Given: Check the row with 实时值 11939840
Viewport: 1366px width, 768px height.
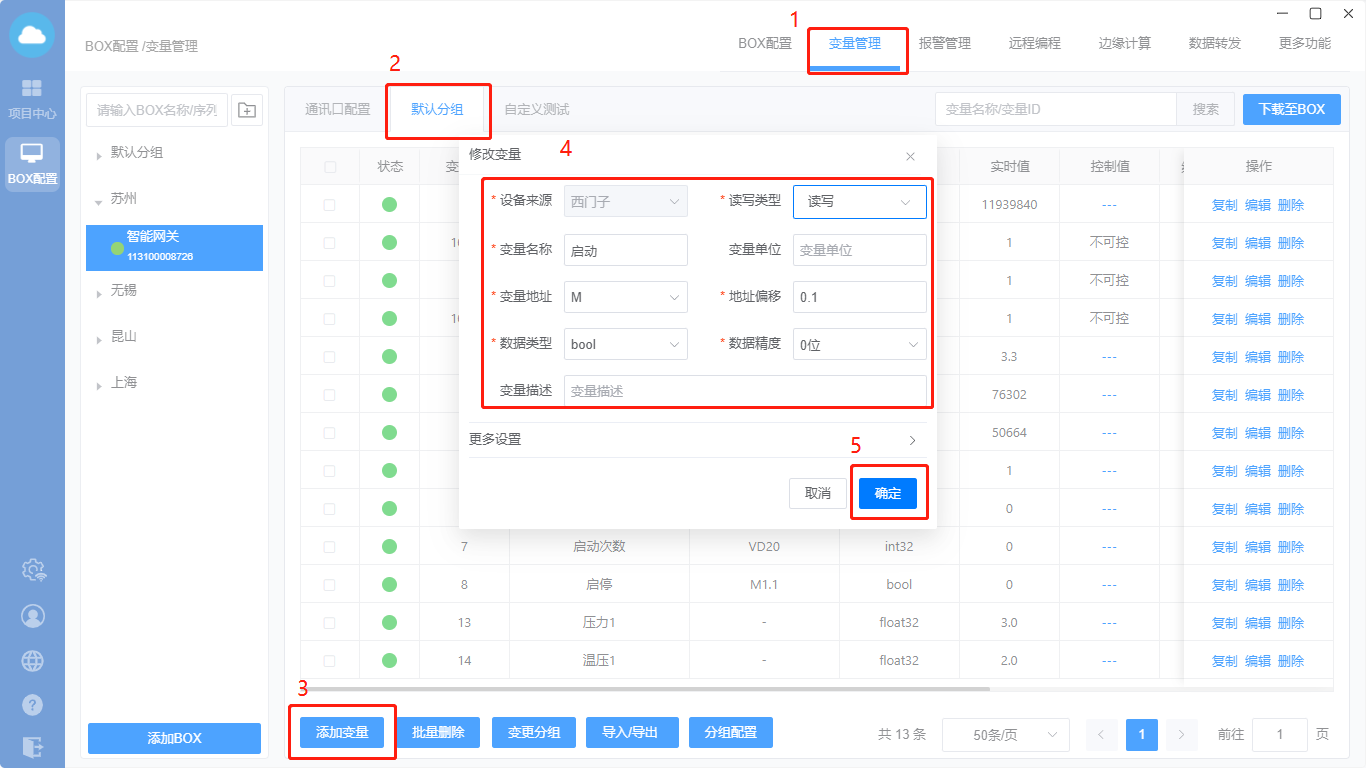Looking at the screenshot, I should tap(330, 205).
